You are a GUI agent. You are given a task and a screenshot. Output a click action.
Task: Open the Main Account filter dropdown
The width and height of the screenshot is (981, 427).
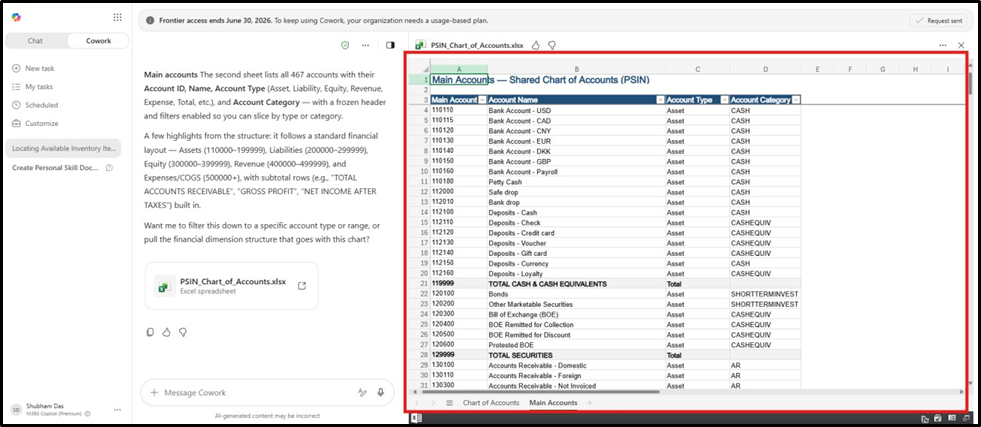[482, 100]
